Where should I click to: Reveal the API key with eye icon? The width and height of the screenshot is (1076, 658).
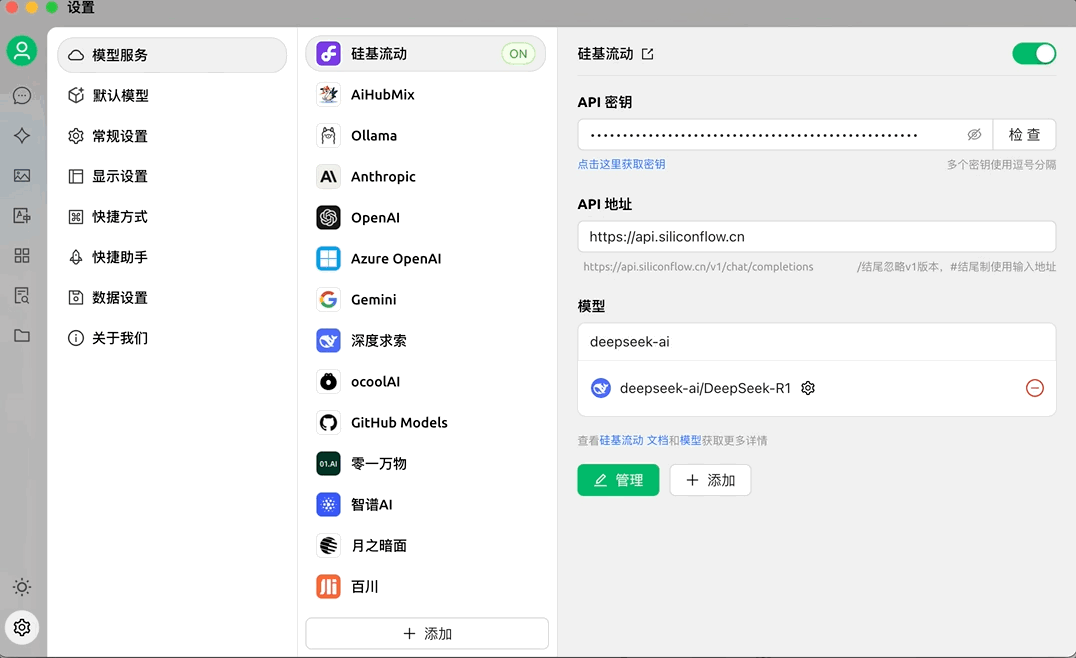pyautogui.click(x=974, y=135)
